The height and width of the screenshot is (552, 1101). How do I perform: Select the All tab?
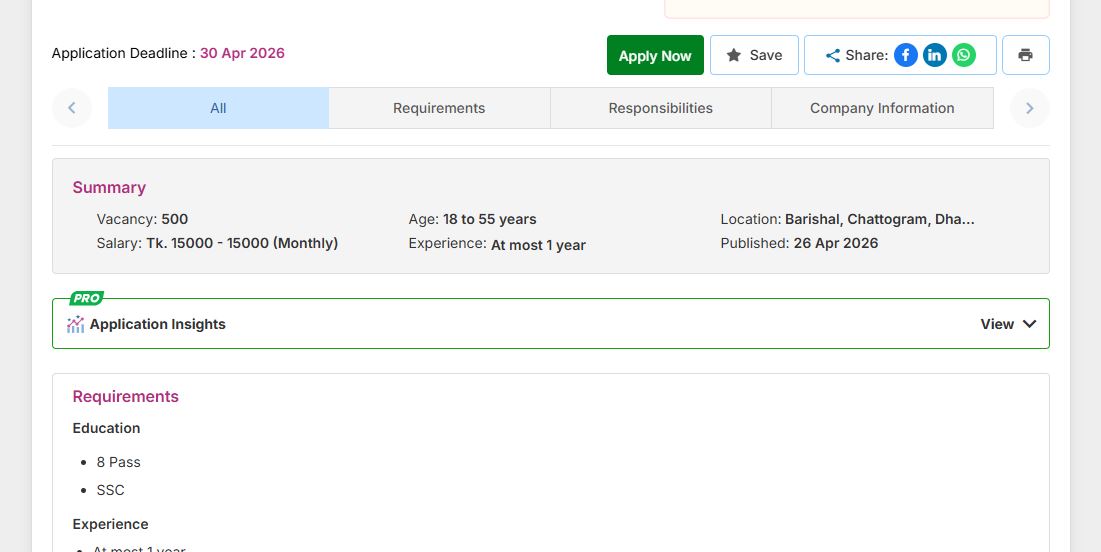coord(218,108)
